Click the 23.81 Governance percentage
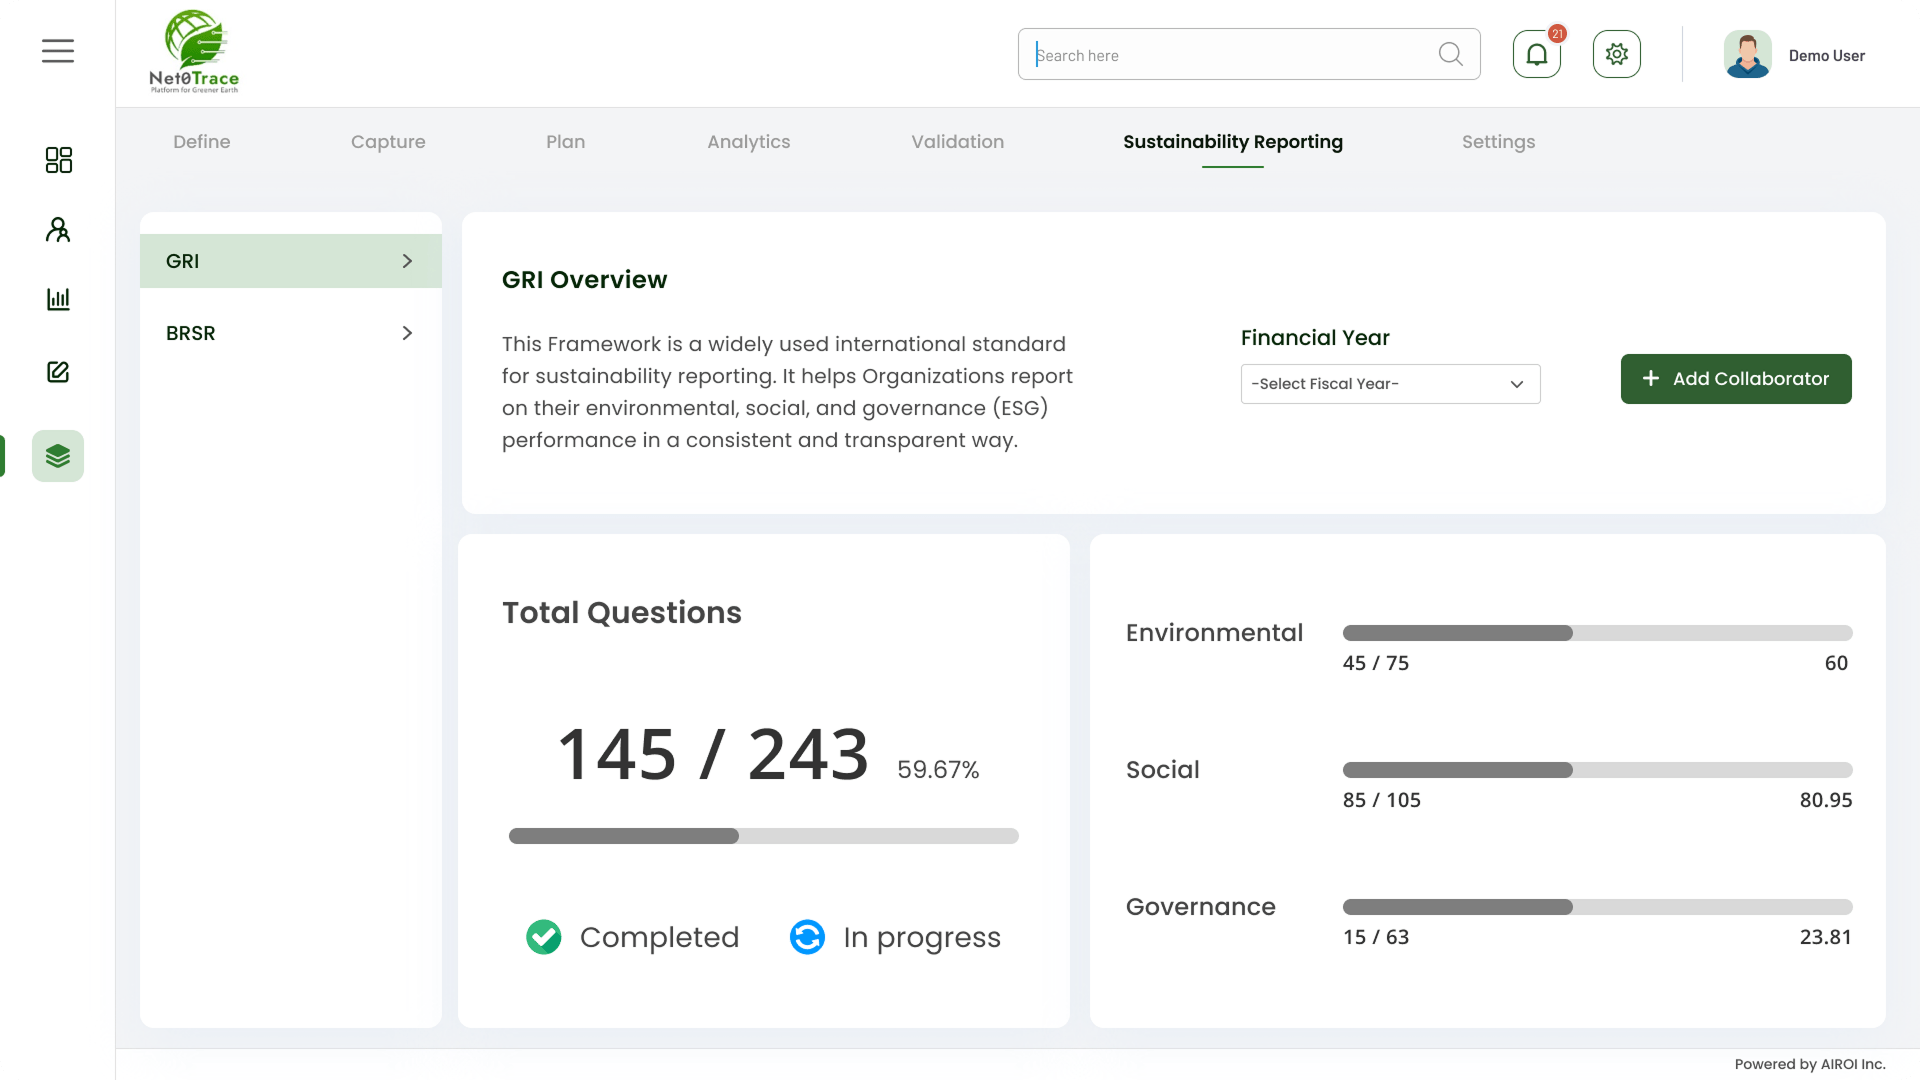This screenshot has height=1080, width=1920. click(x=1826, y=937)
